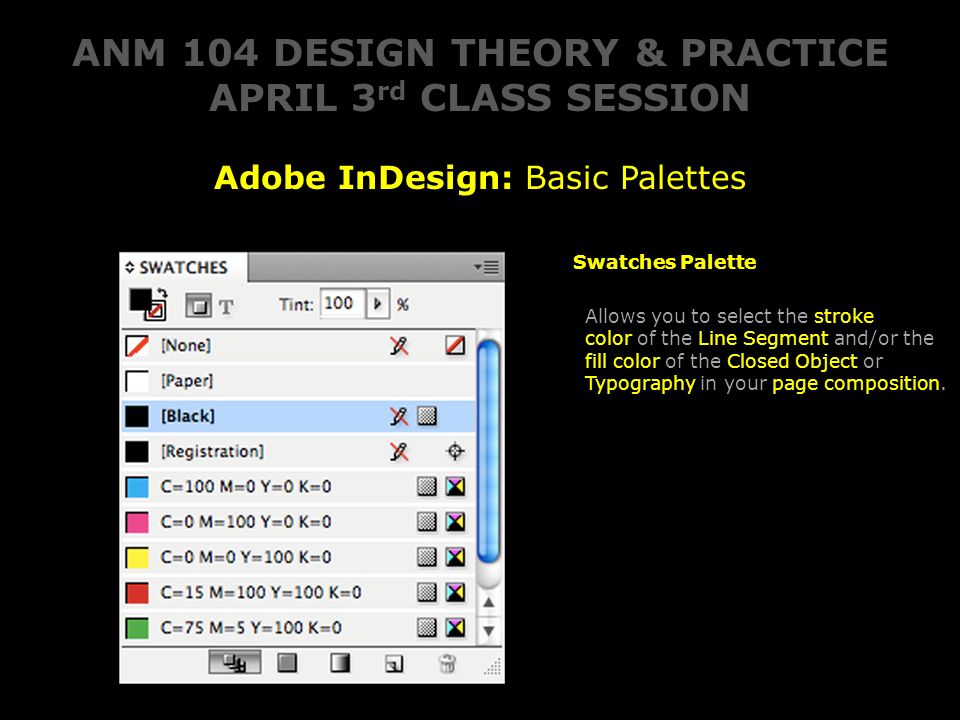Click CMYK mode icon on yellow row

coord(455,557)
